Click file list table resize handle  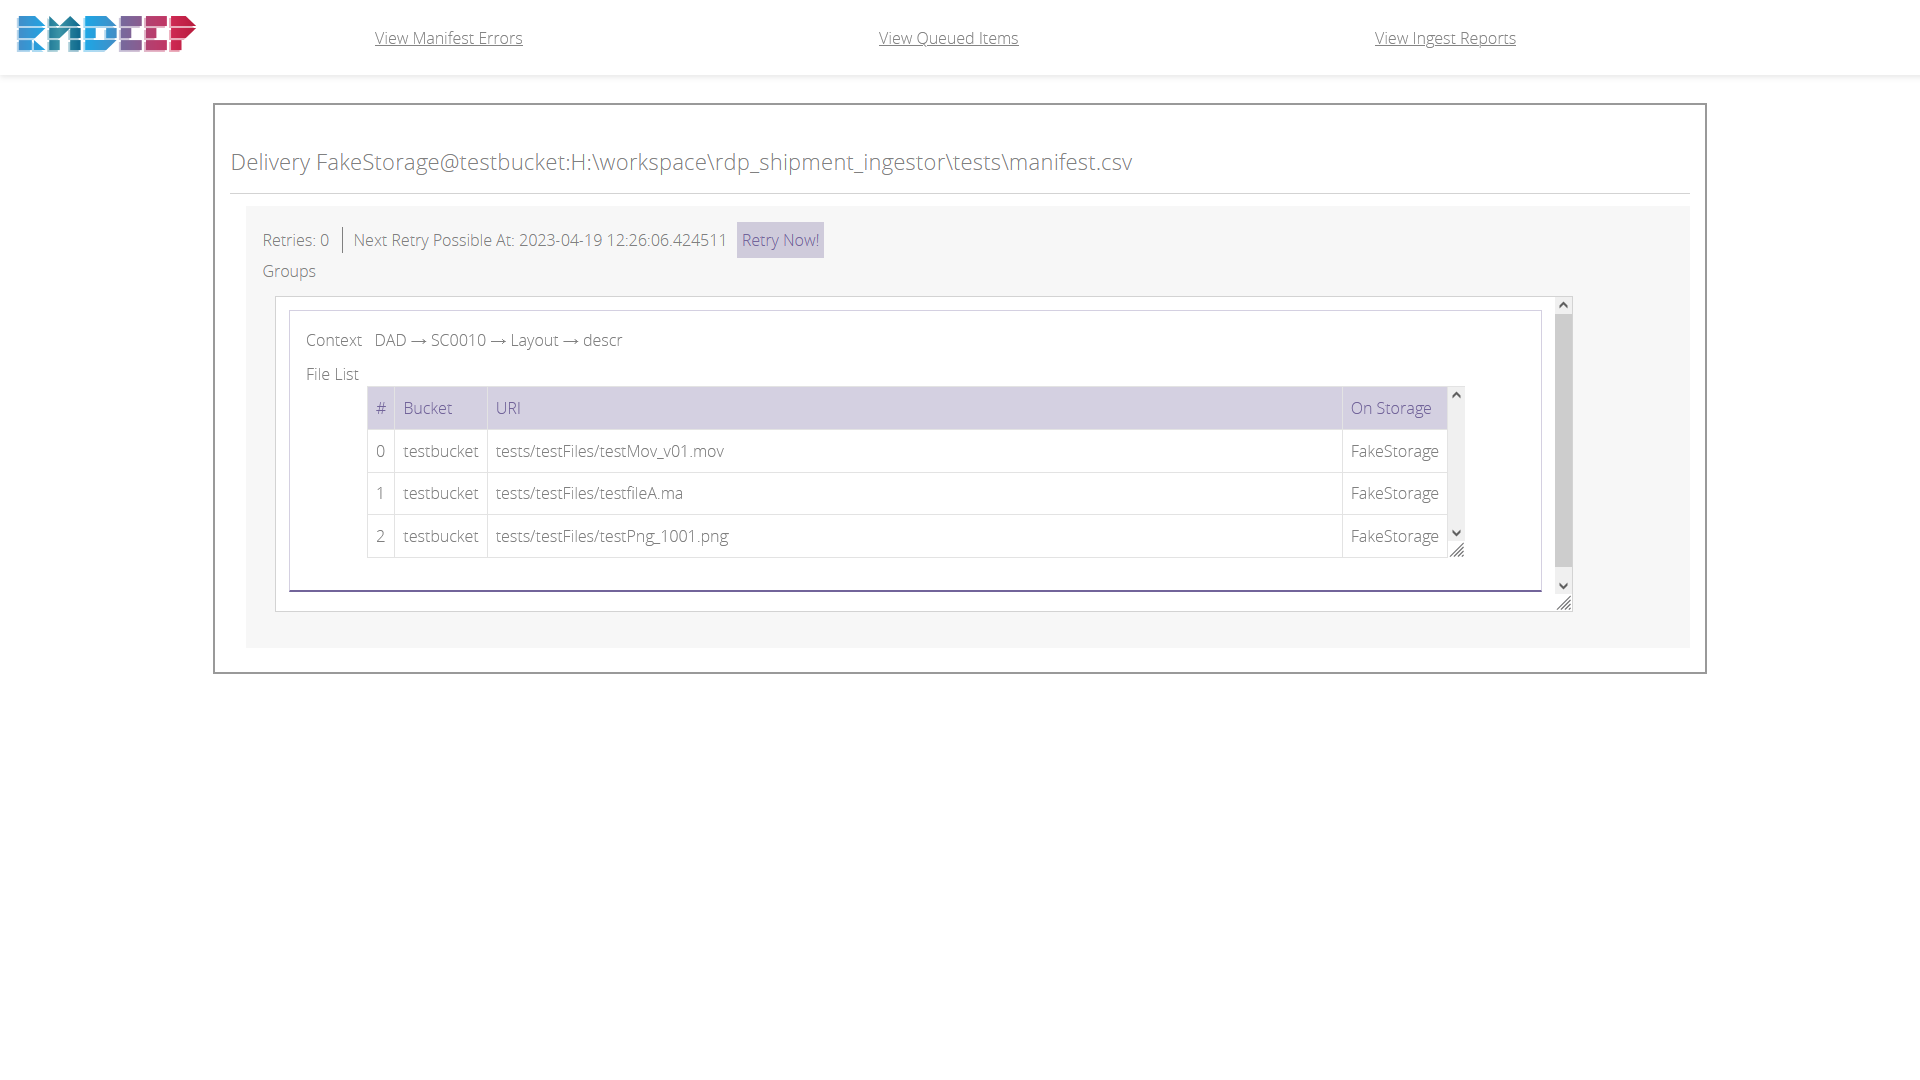coord(1457,550)
